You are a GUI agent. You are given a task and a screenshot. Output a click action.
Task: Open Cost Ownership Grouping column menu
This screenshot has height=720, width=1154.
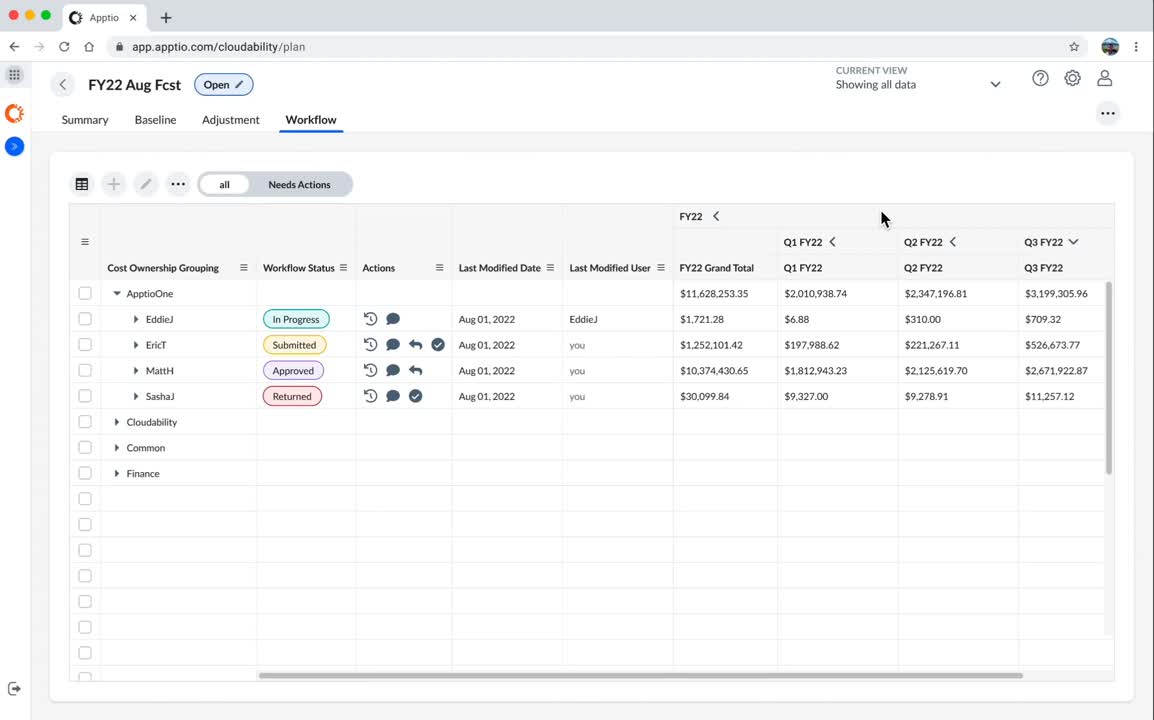coord(244,268)
